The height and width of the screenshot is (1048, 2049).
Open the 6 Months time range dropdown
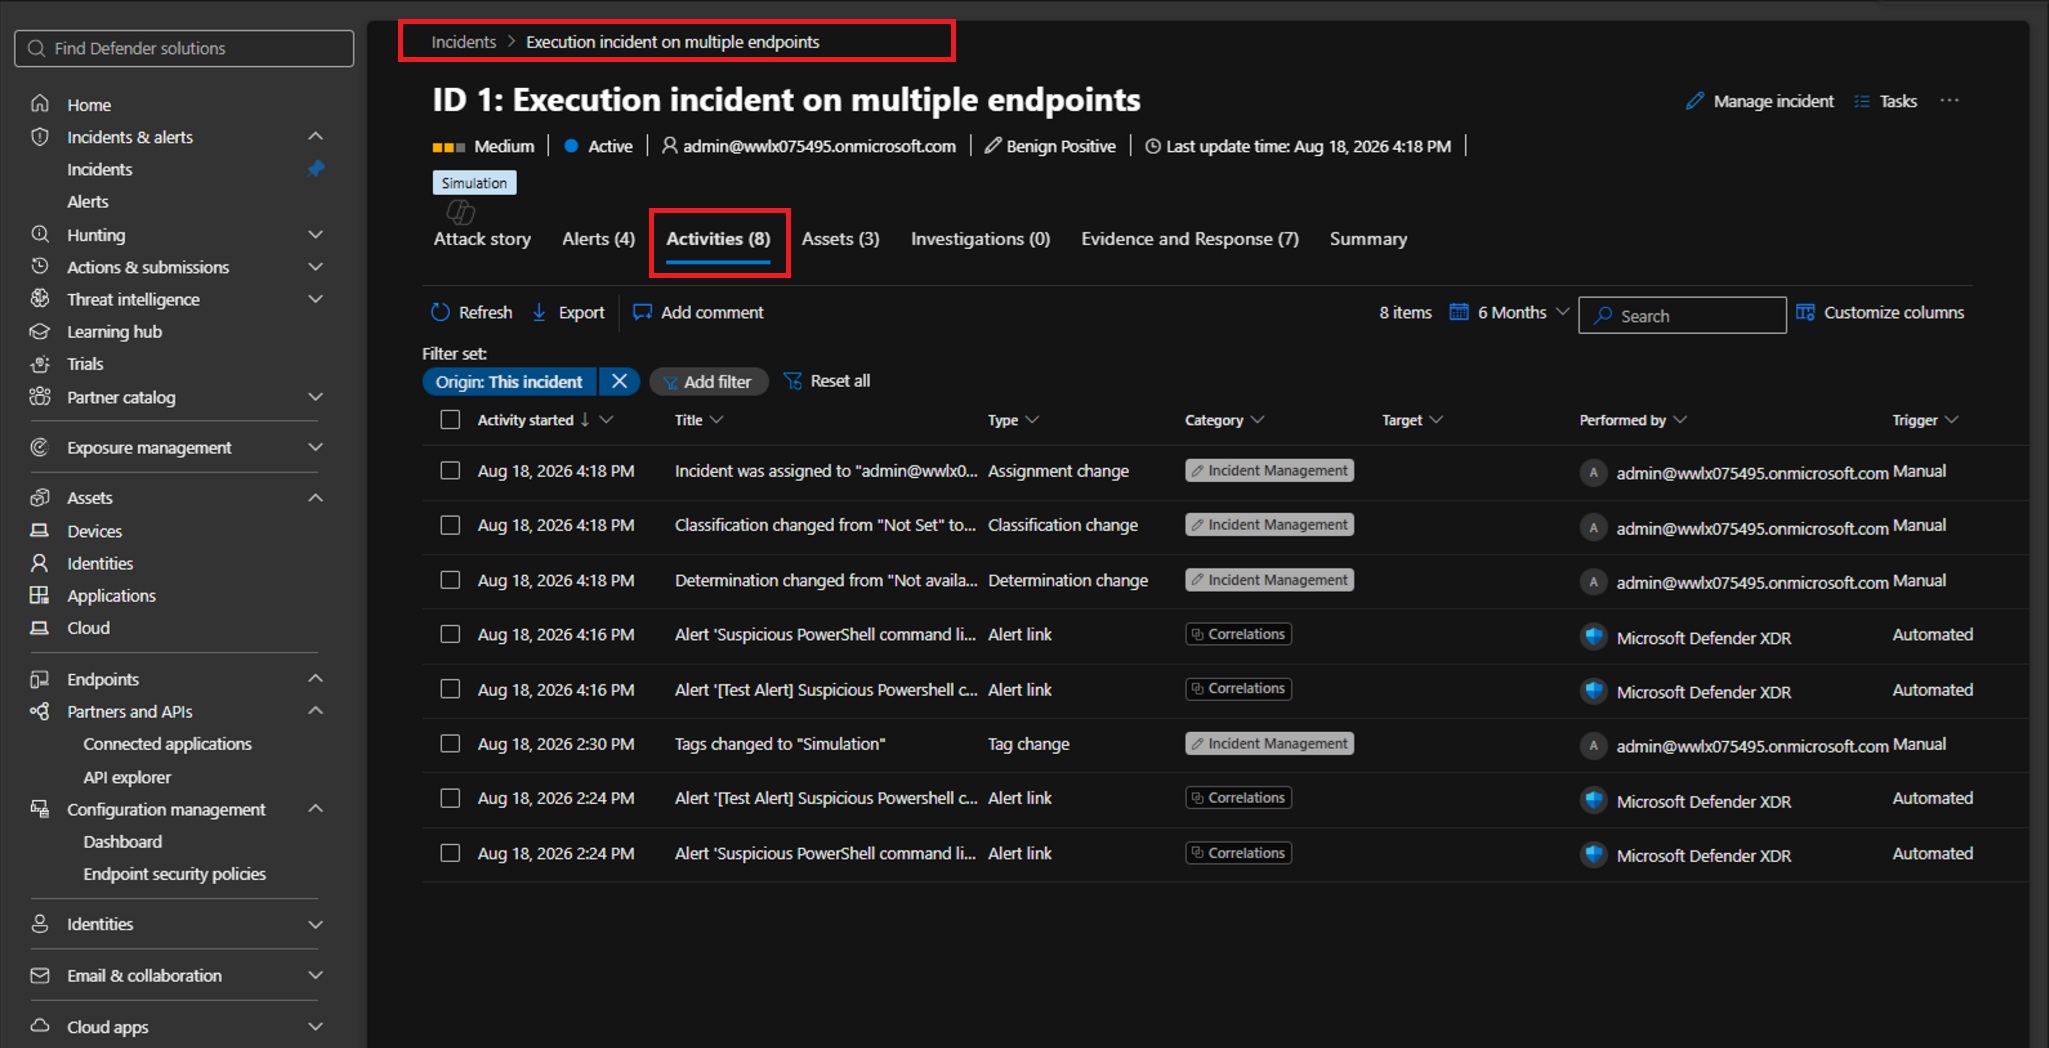pyautogui.click(x=1509, y=312)
